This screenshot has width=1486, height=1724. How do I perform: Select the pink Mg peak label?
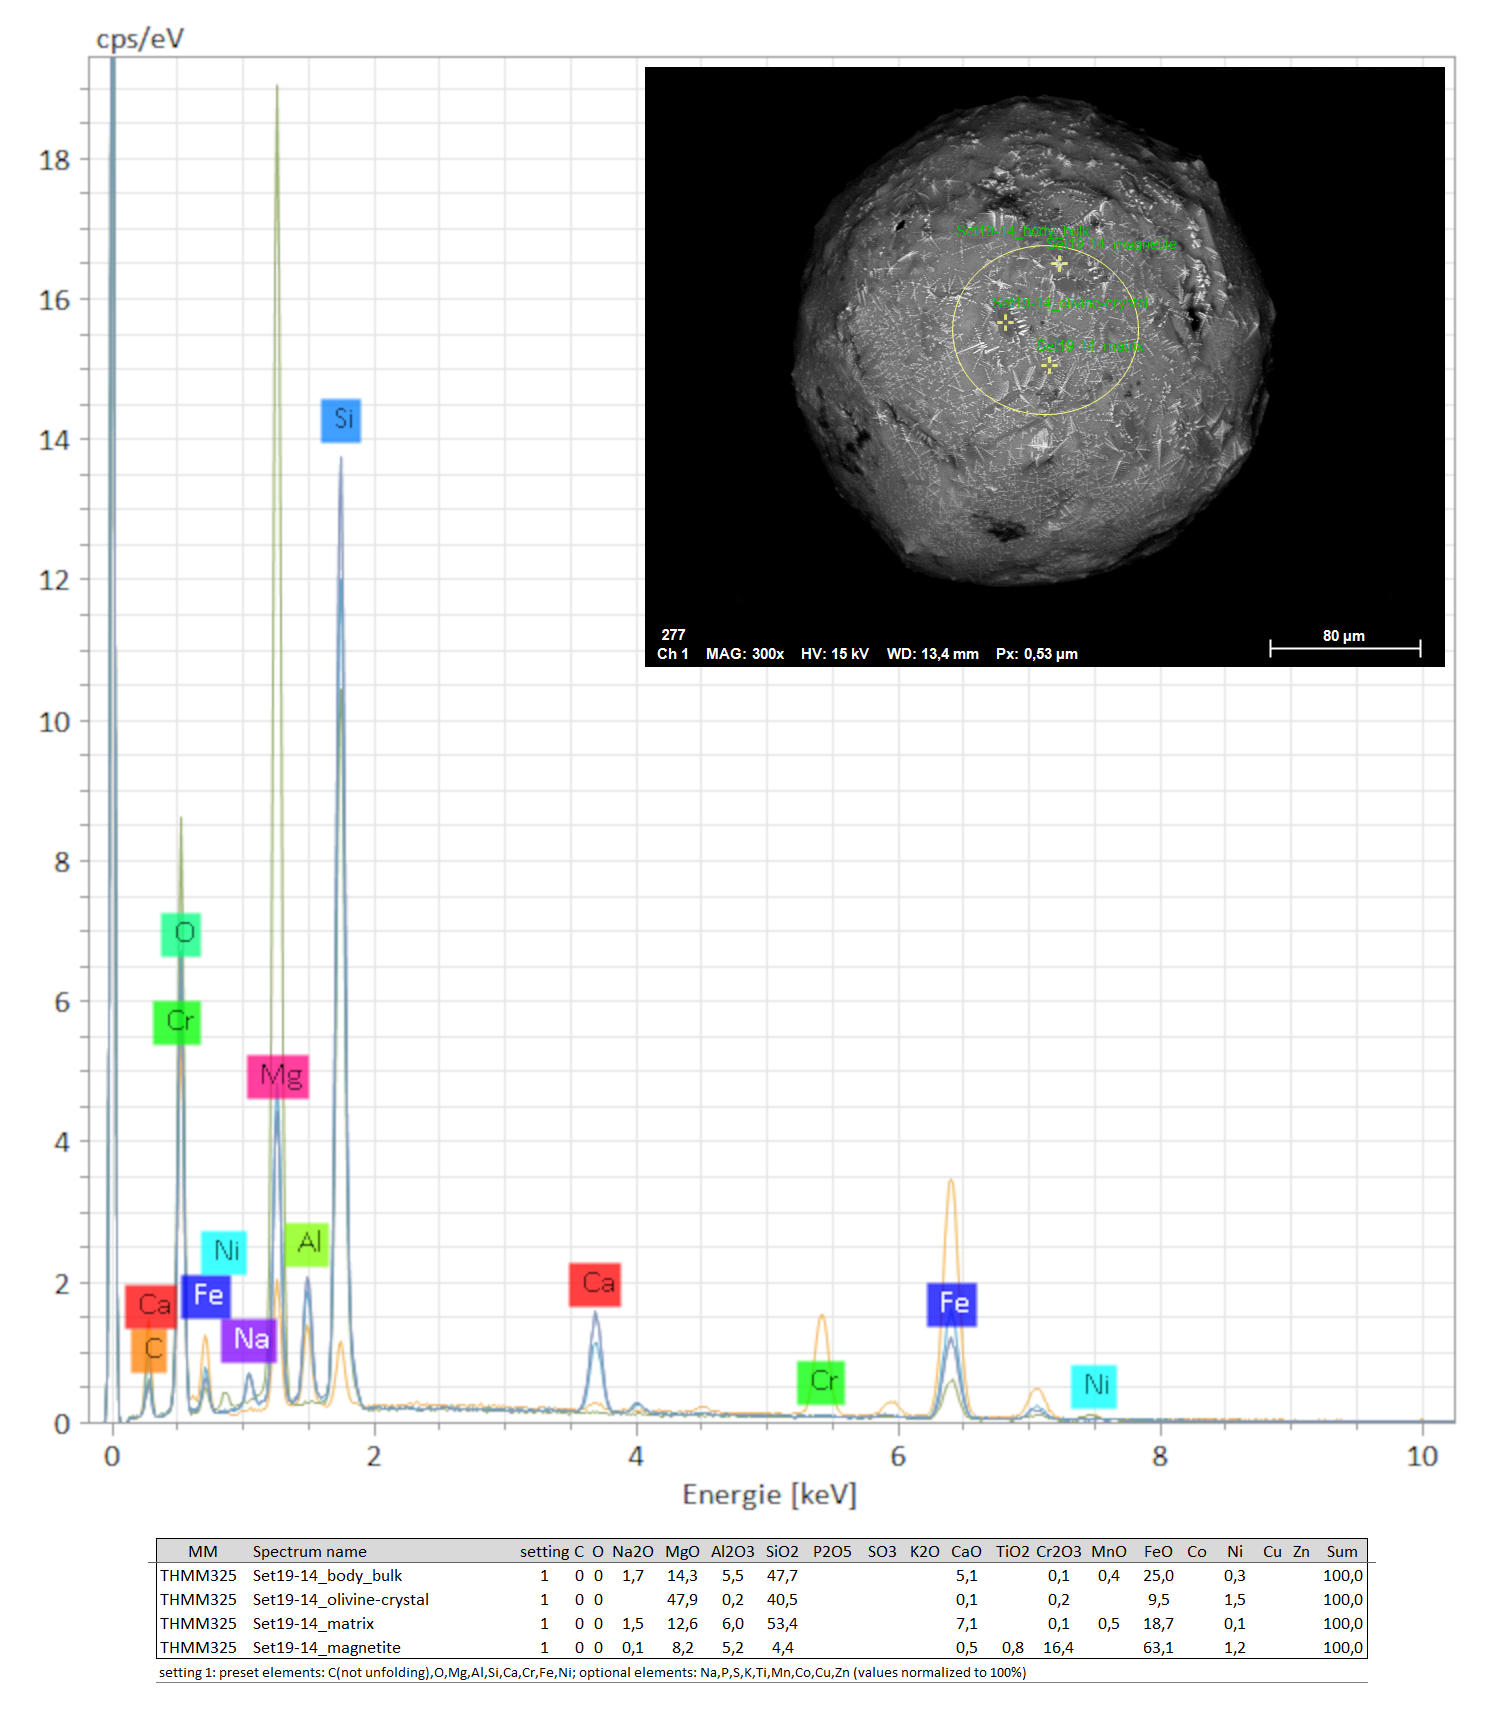point(278,1076)
